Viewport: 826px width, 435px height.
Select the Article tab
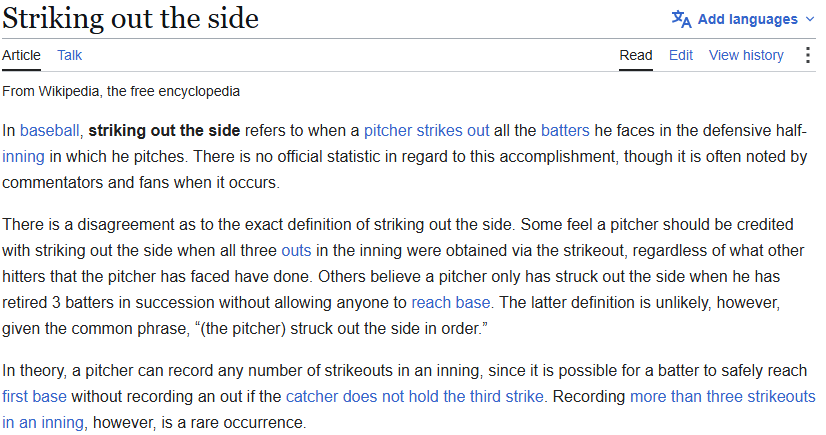click(21, 55)
